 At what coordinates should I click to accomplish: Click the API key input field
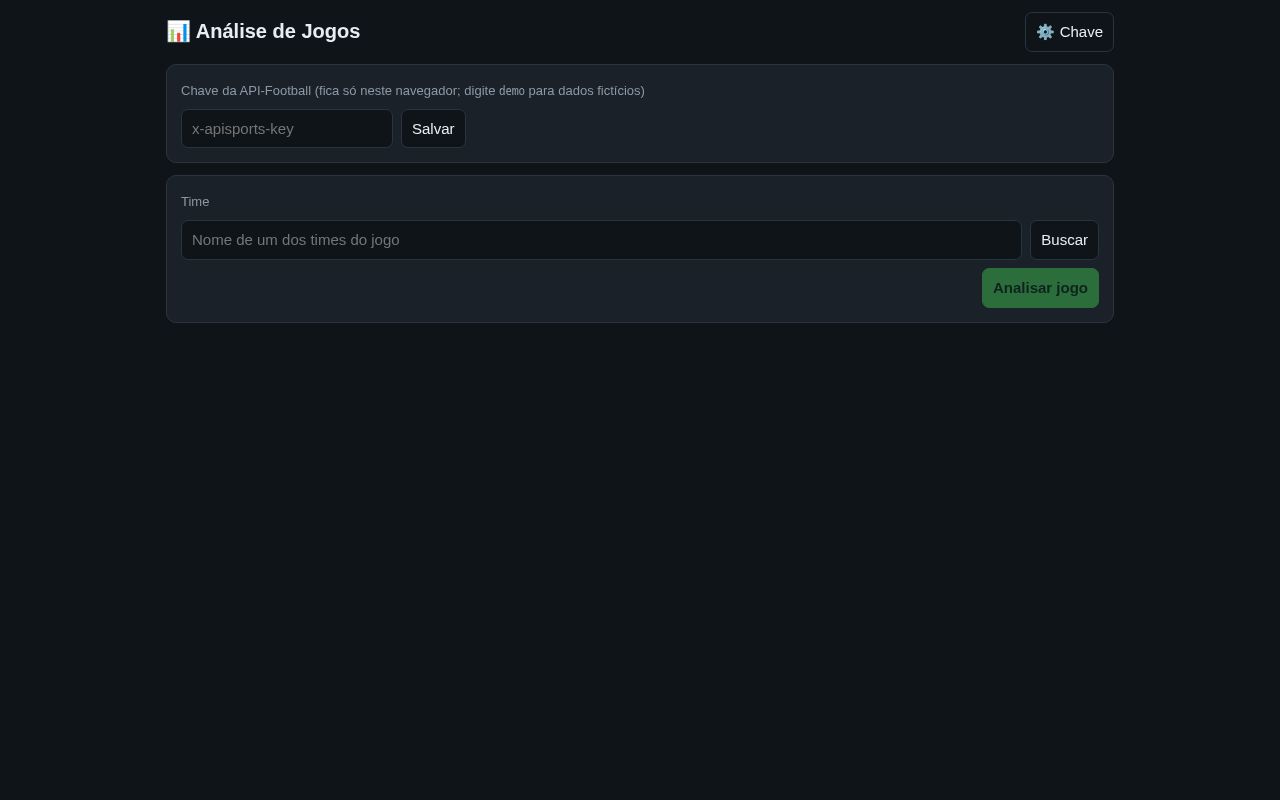287,129
